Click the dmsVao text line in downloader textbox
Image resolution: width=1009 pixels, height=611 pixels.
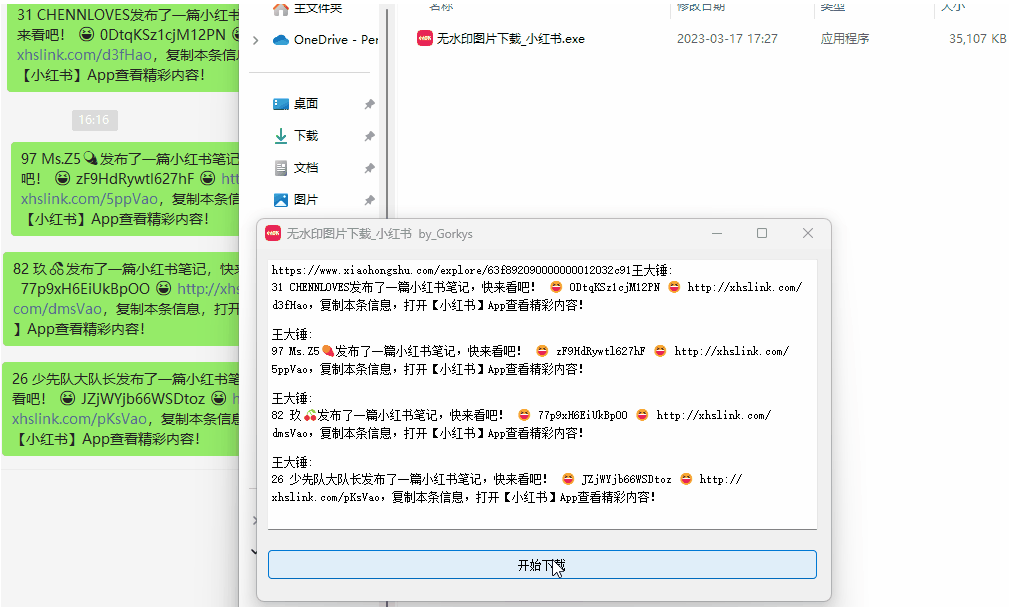coord(427,433)
